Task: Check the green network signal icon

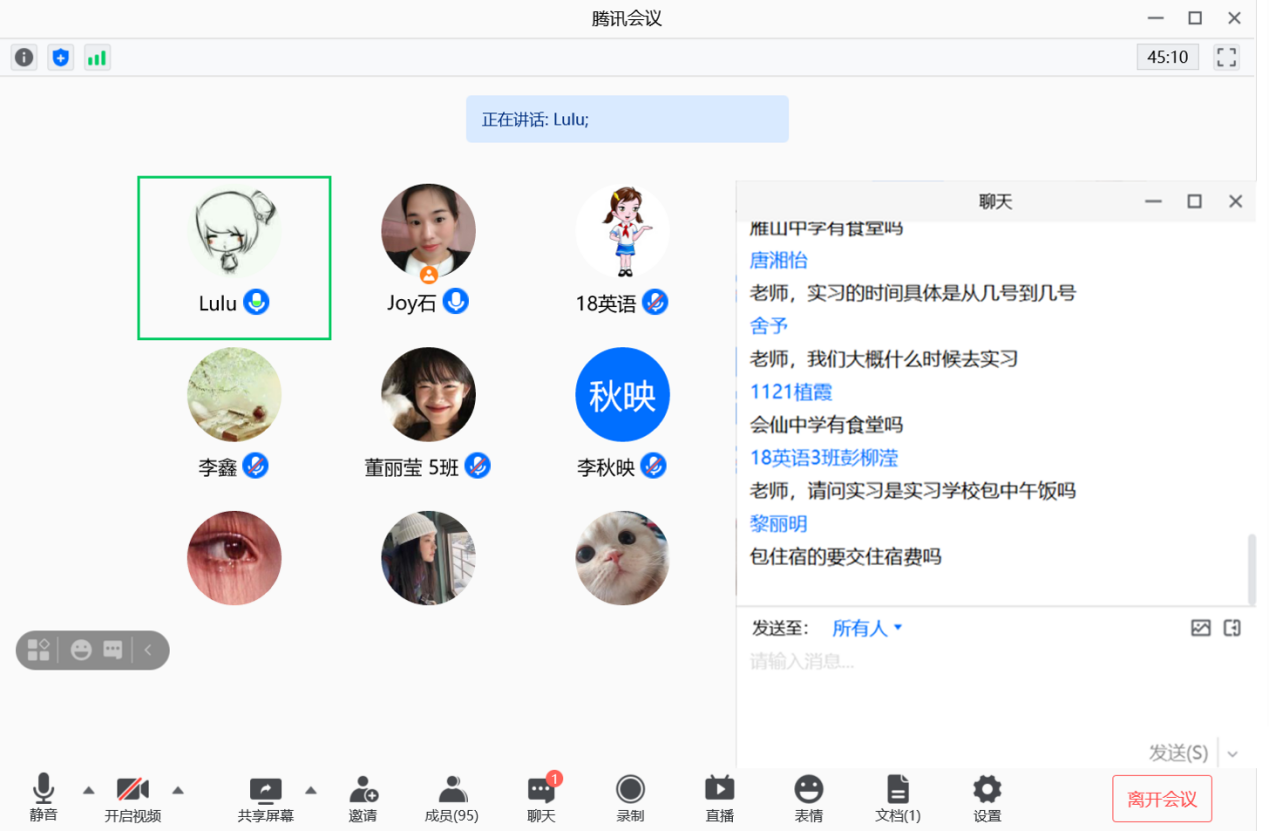Action: pyautogui.click(x=96, y=57)
